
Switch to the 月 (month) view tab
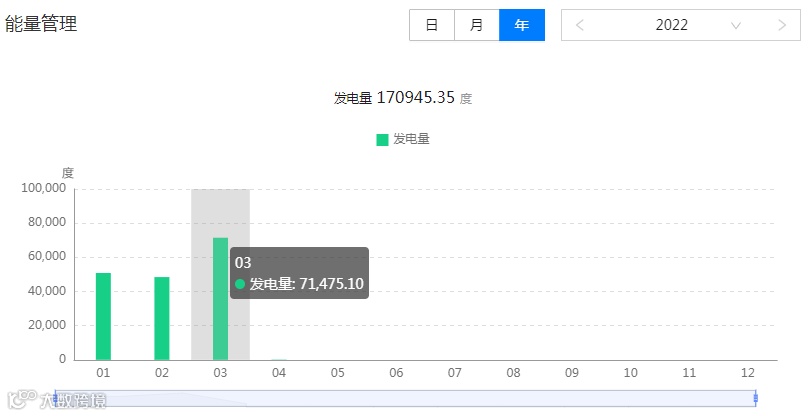(477, 25)
